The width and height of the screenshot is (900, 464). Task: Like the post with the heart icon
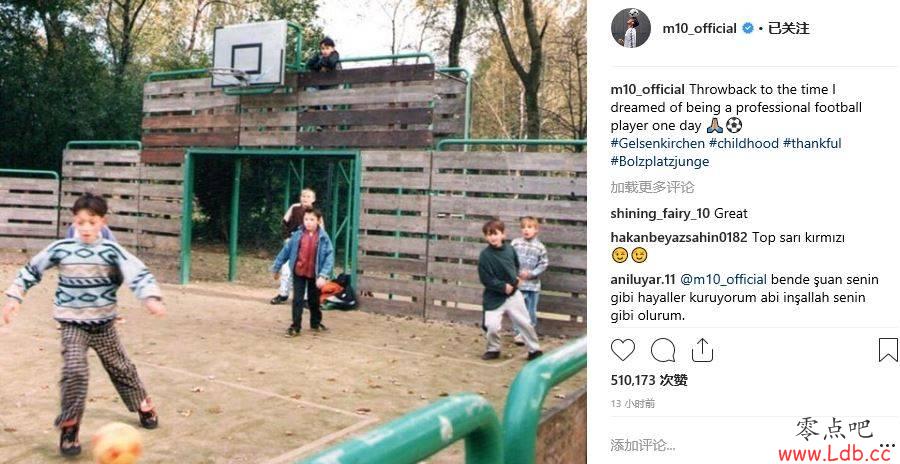click(623, 350)
